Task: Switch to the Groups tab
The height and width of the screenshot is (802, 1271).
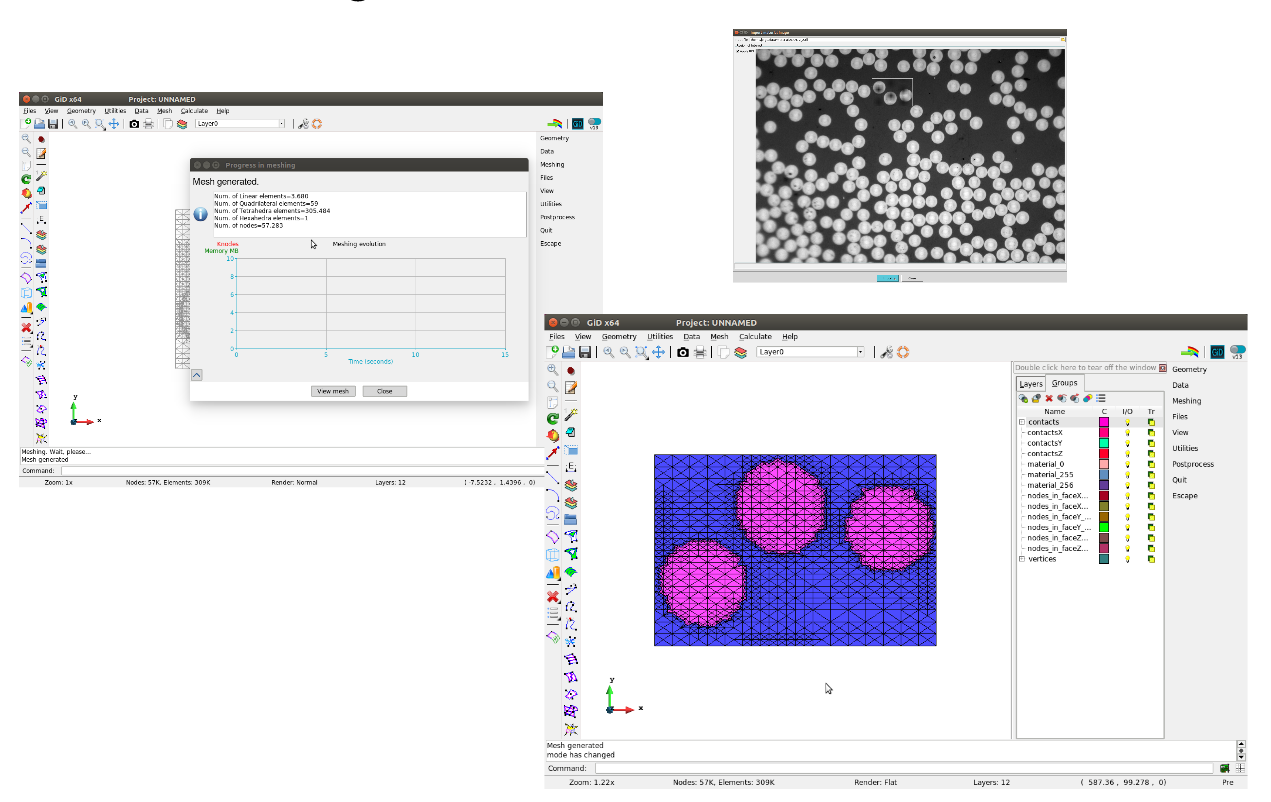Action: pyautogui.click(x=1064, y=382)
